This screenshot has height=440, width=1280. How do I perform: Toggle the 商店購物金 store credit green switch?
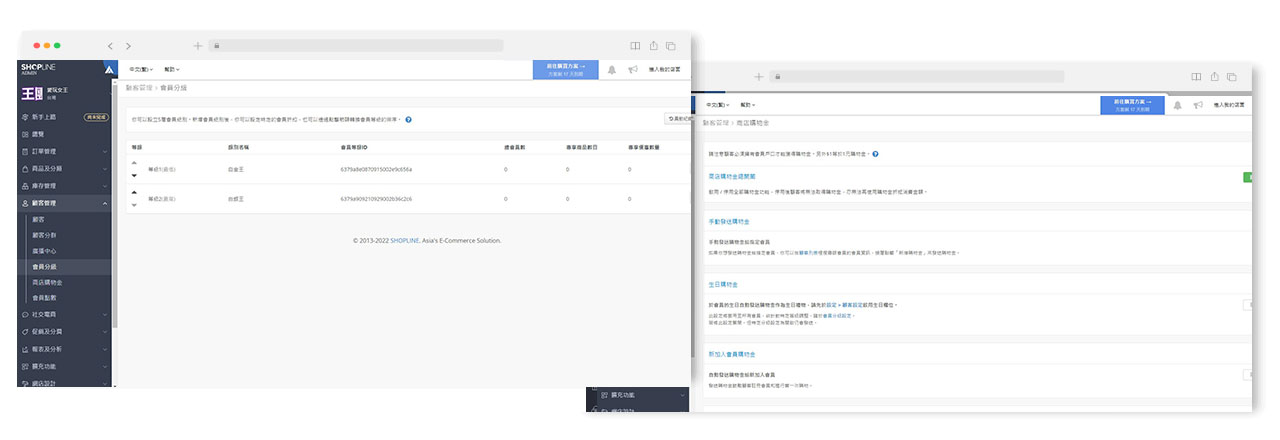(x=1247, y=176)
